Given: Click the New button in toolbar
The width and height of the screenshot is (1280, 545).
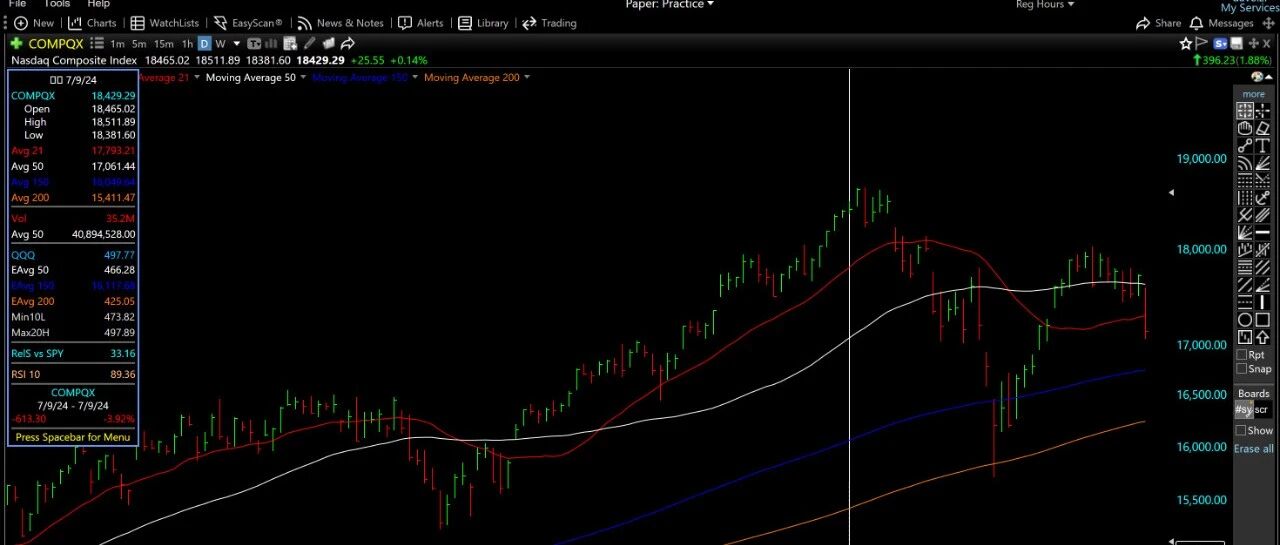Looking at the screenshot, I should coord(34,23).
